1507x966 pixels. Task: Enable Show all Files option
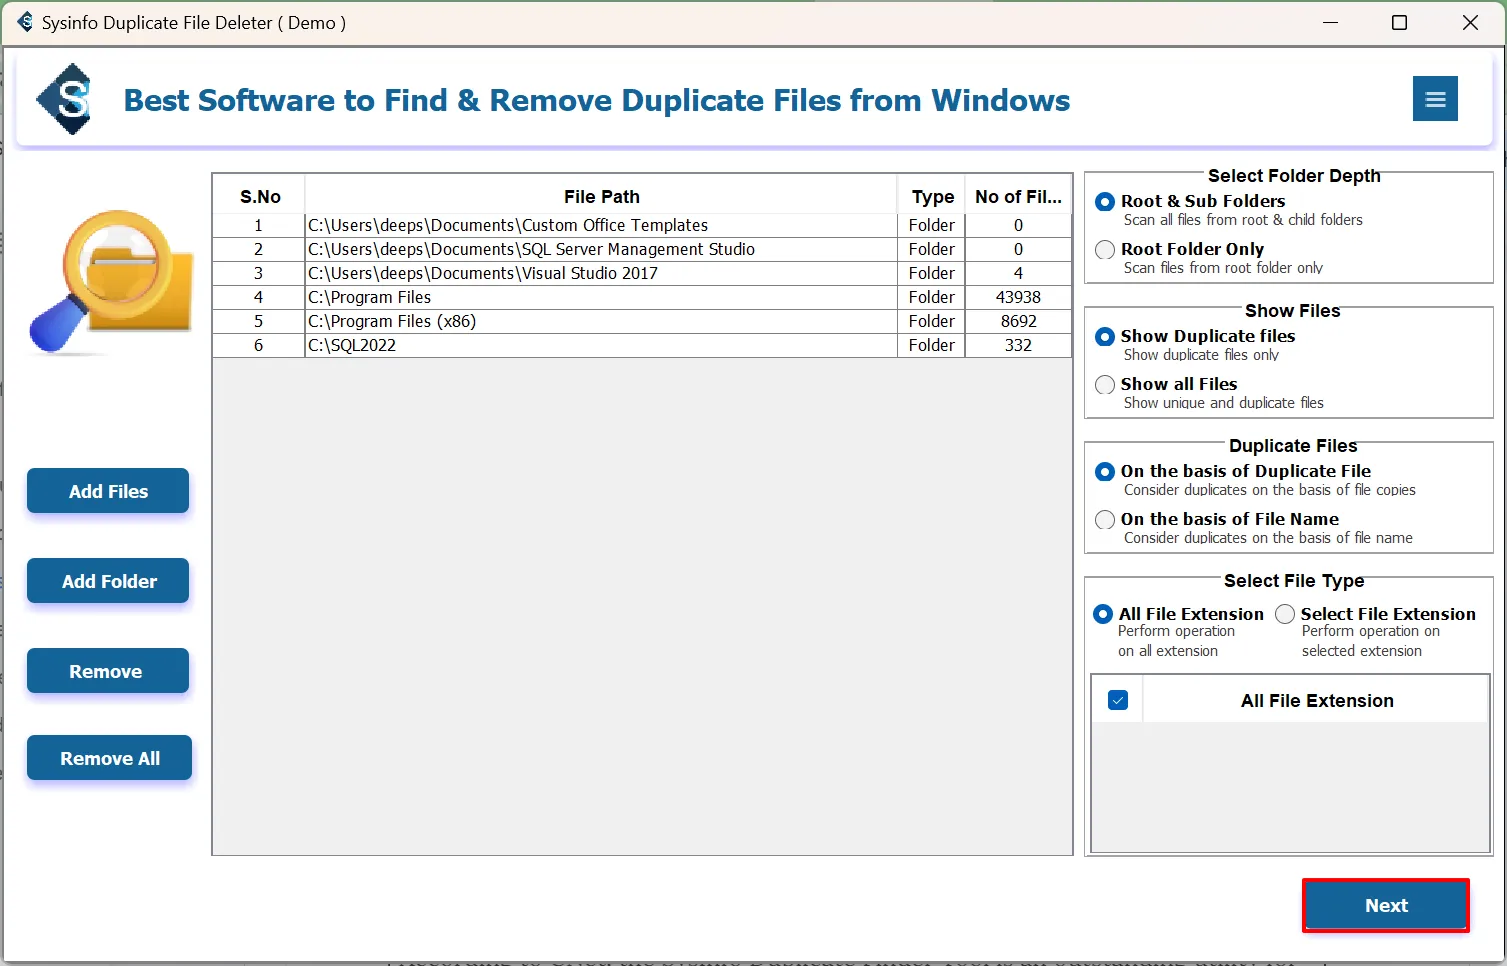(x=1105, y=385)
